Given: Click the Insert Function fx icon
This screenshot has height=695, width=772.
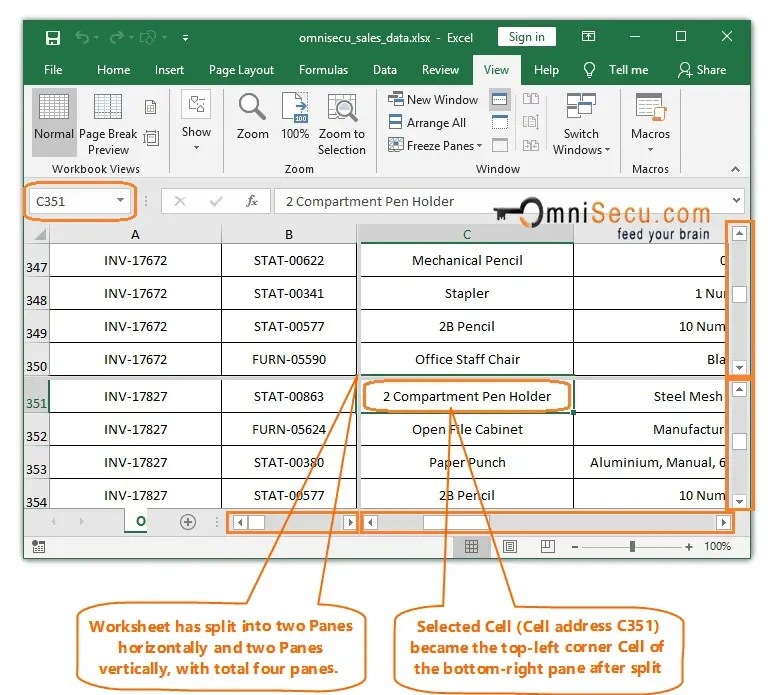Looking at the screenshot, I should click(x=252, y=201).
